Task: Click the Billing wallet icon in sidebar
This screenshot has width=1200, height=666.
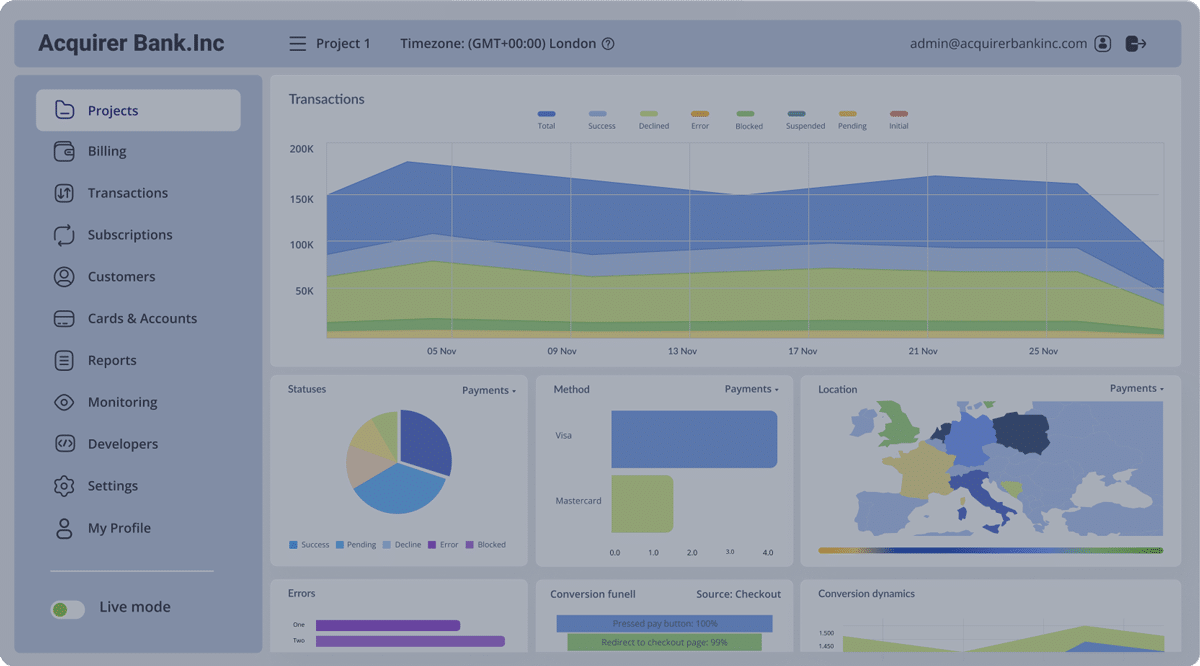Action: pos(64,152)
